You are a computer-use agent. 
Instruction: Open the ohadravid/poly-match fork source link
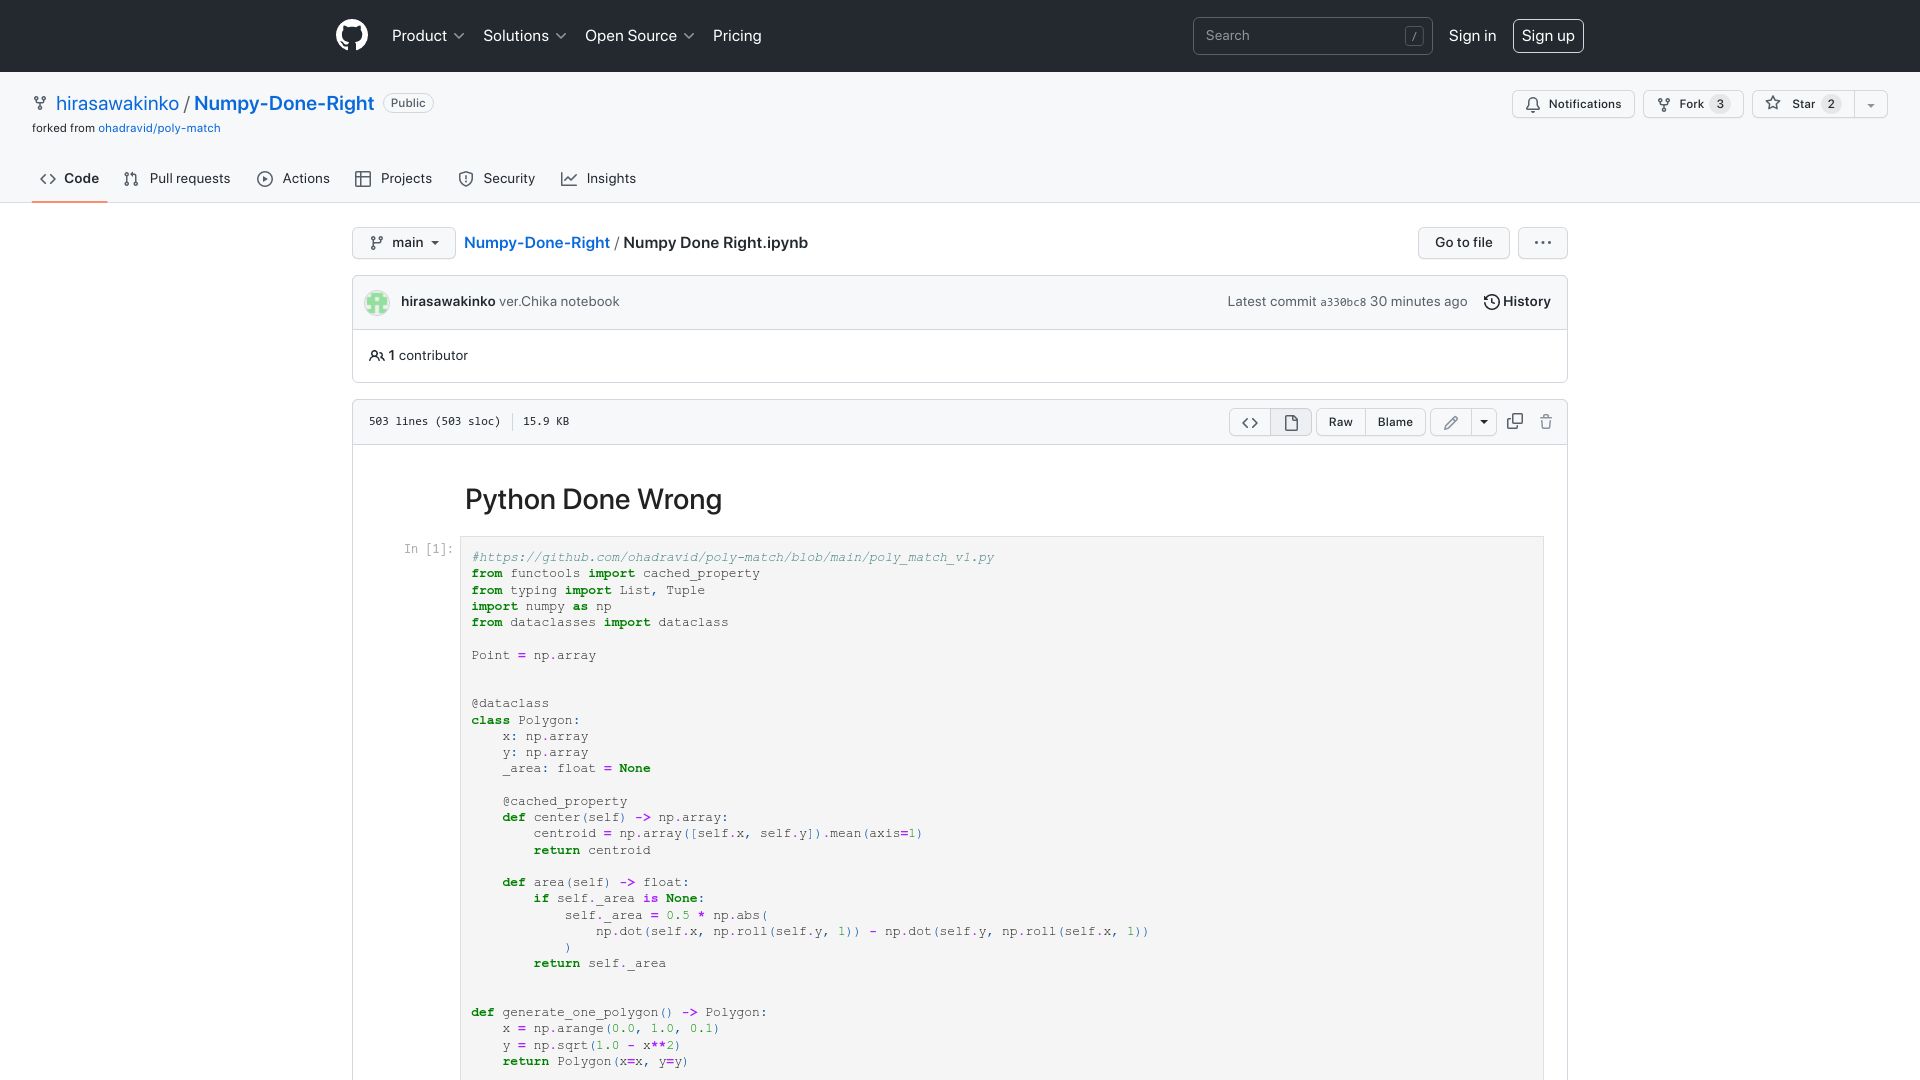tap(159, 129)
